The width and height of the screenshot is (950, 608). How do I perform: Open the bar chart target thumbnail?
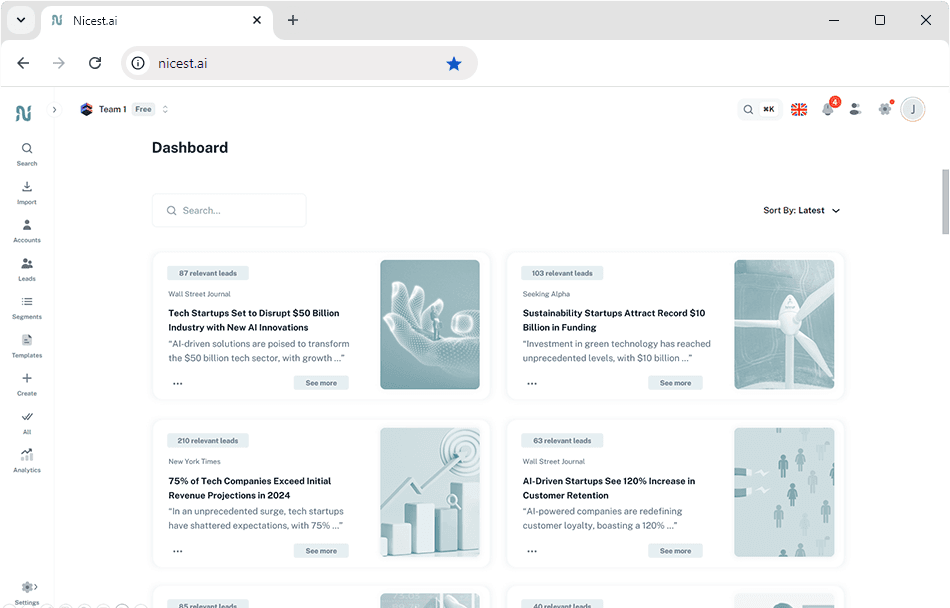(430, 492)
